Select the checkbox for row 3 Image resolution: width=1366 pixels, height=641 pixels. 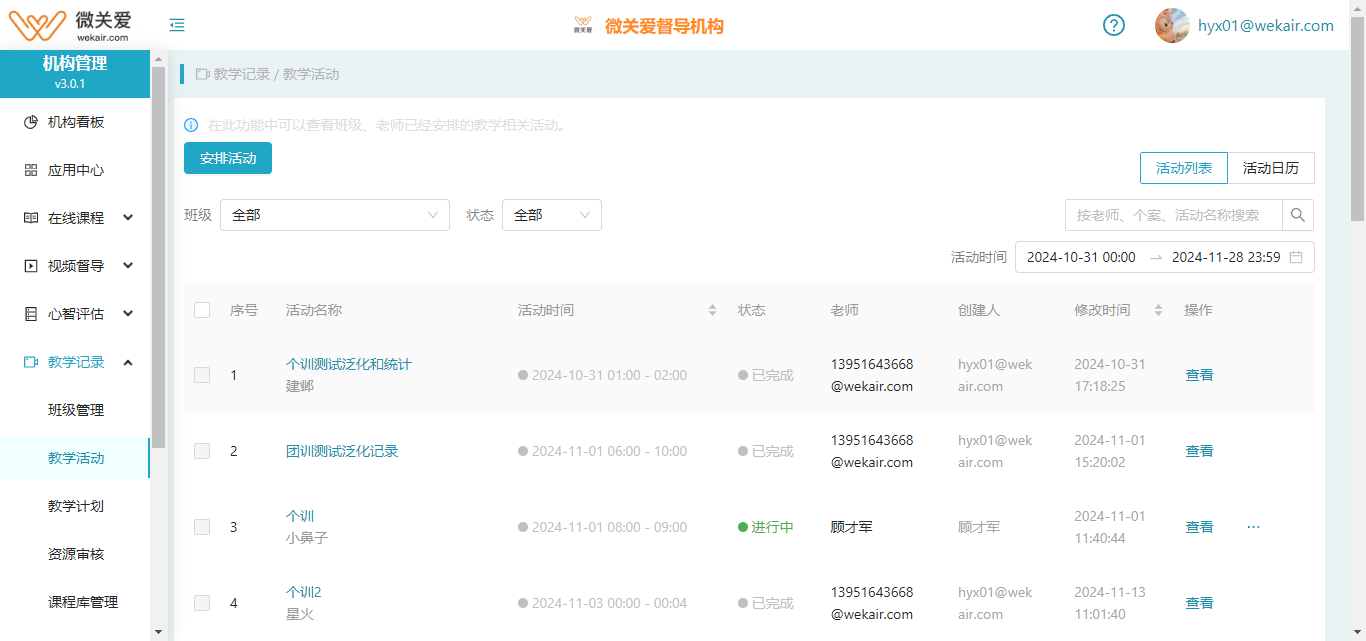tap(202, 527)
